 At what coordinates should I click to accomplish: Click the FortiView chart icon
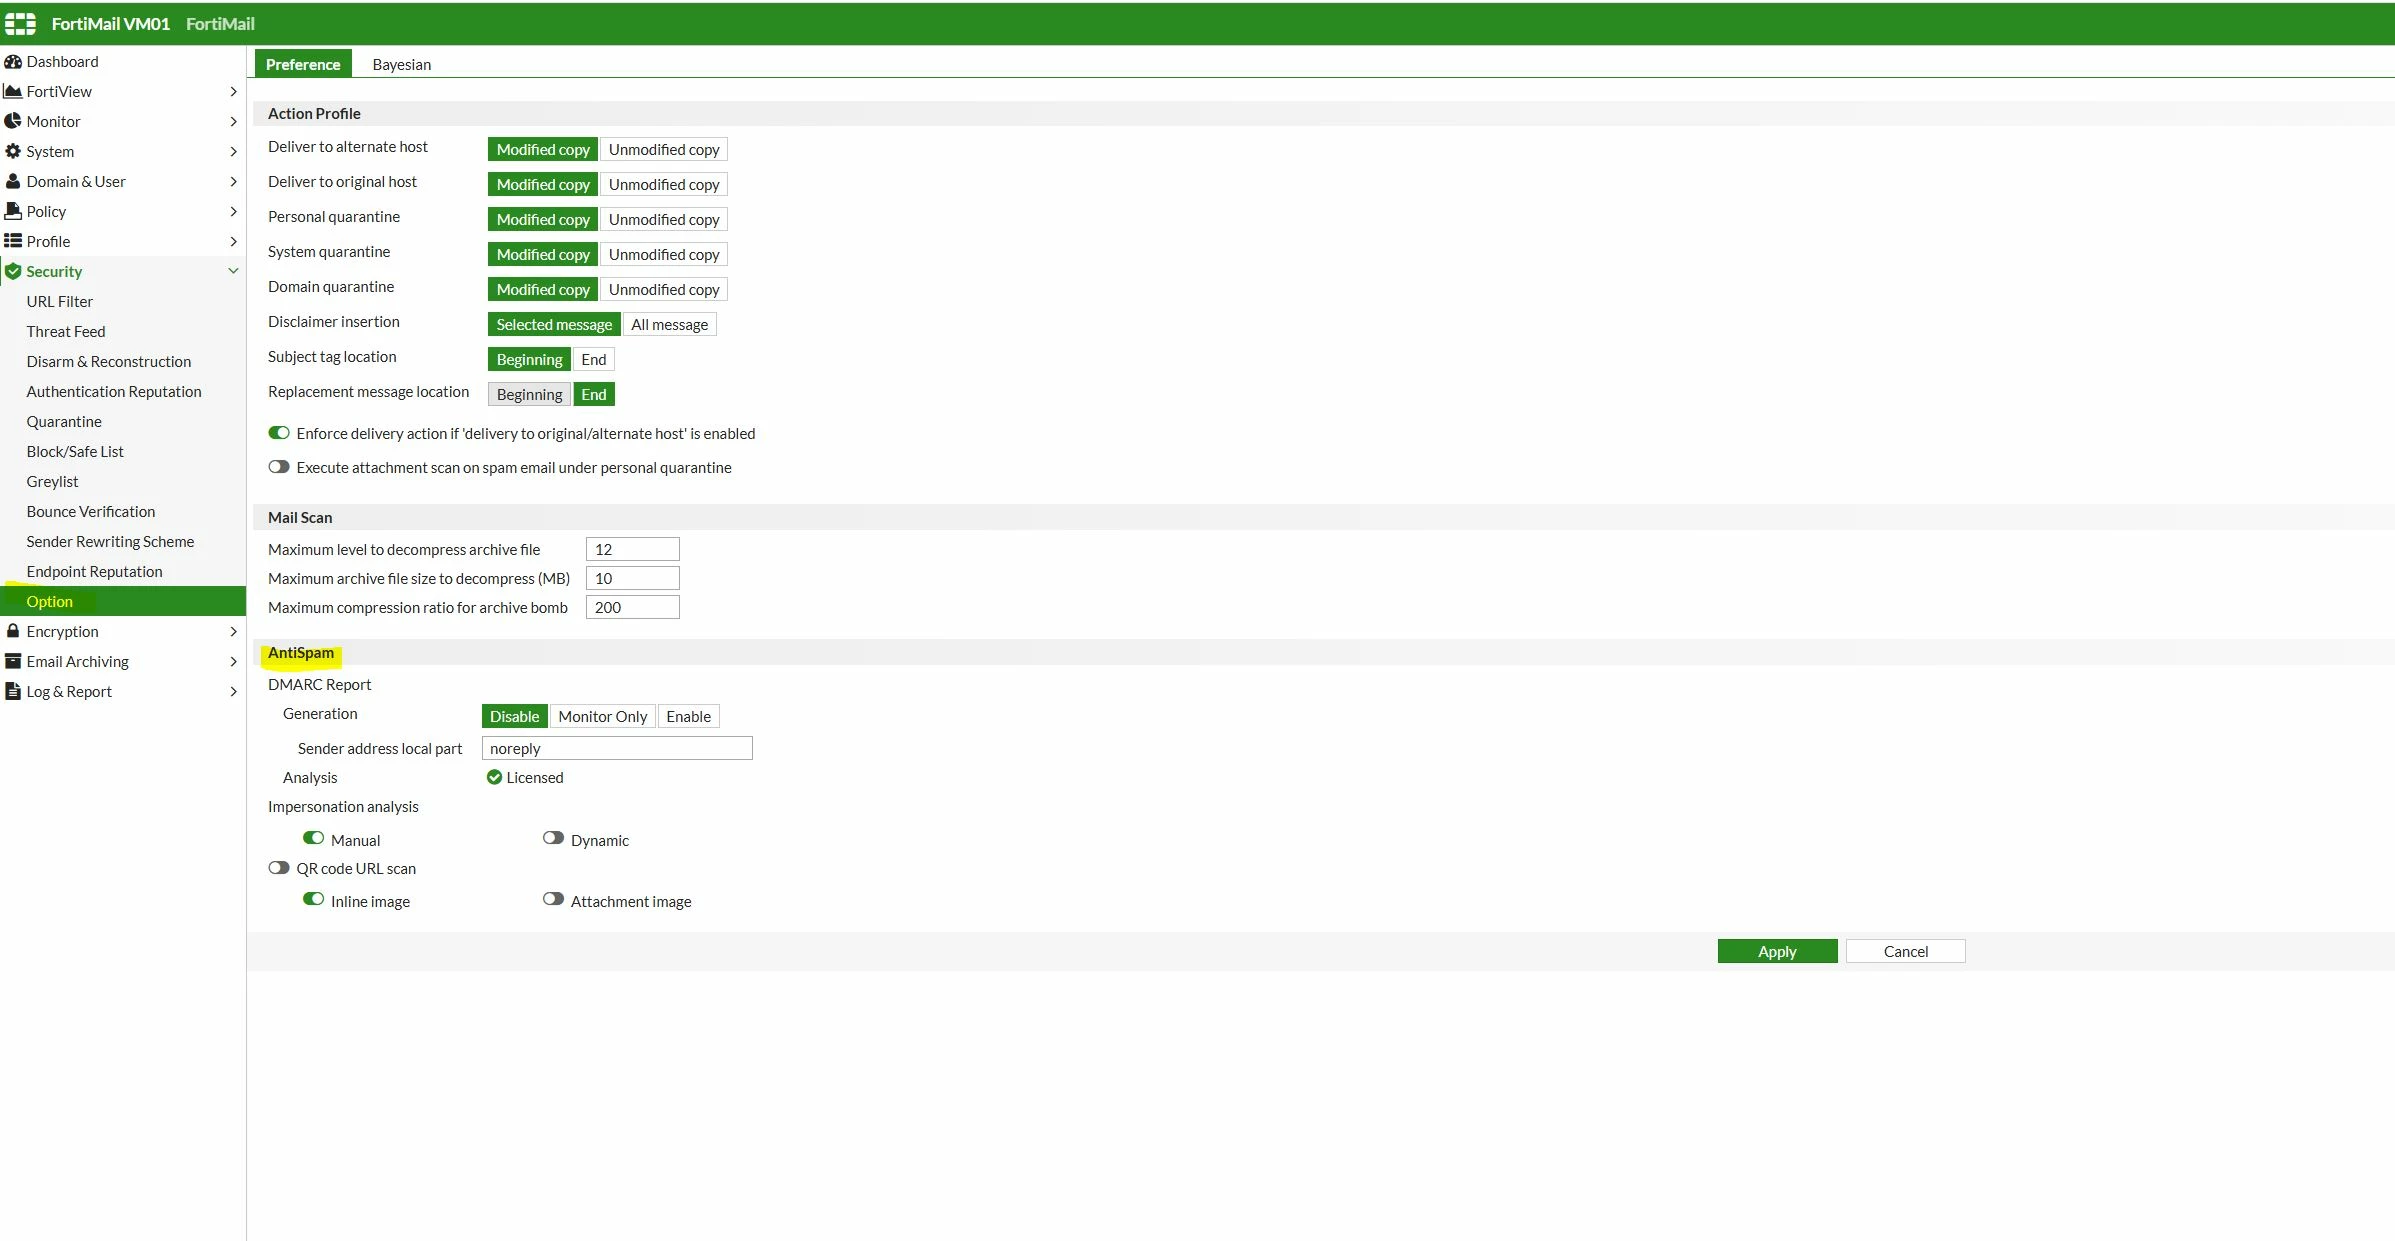tap(13, 91)
